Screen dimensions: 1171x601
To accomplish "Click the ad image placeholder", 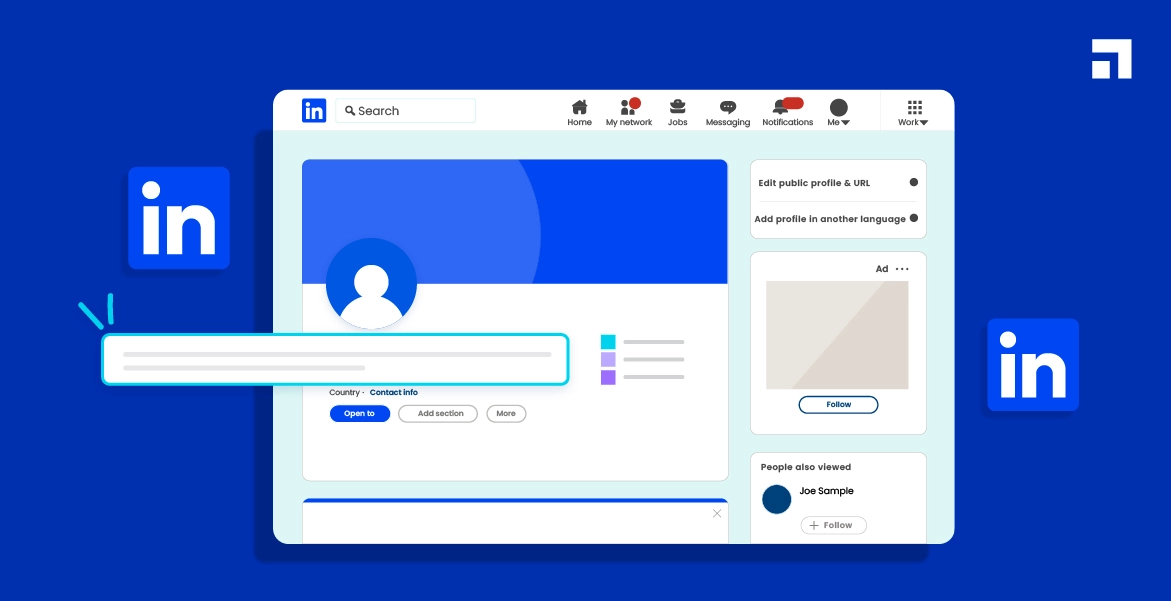I will click(837, 335).
